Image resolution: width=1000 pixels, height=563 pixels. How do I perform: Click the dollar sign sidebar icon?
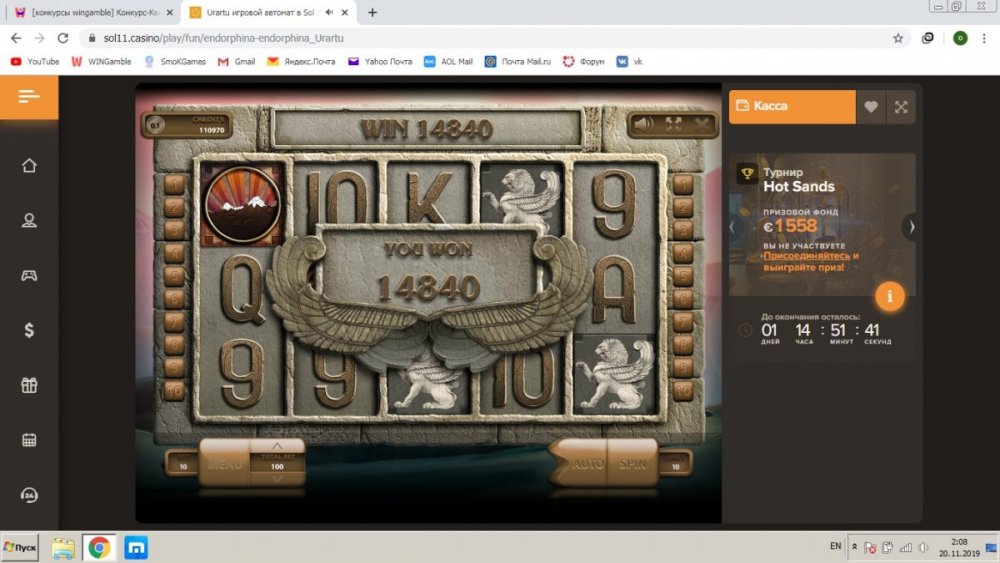point(29,330)
